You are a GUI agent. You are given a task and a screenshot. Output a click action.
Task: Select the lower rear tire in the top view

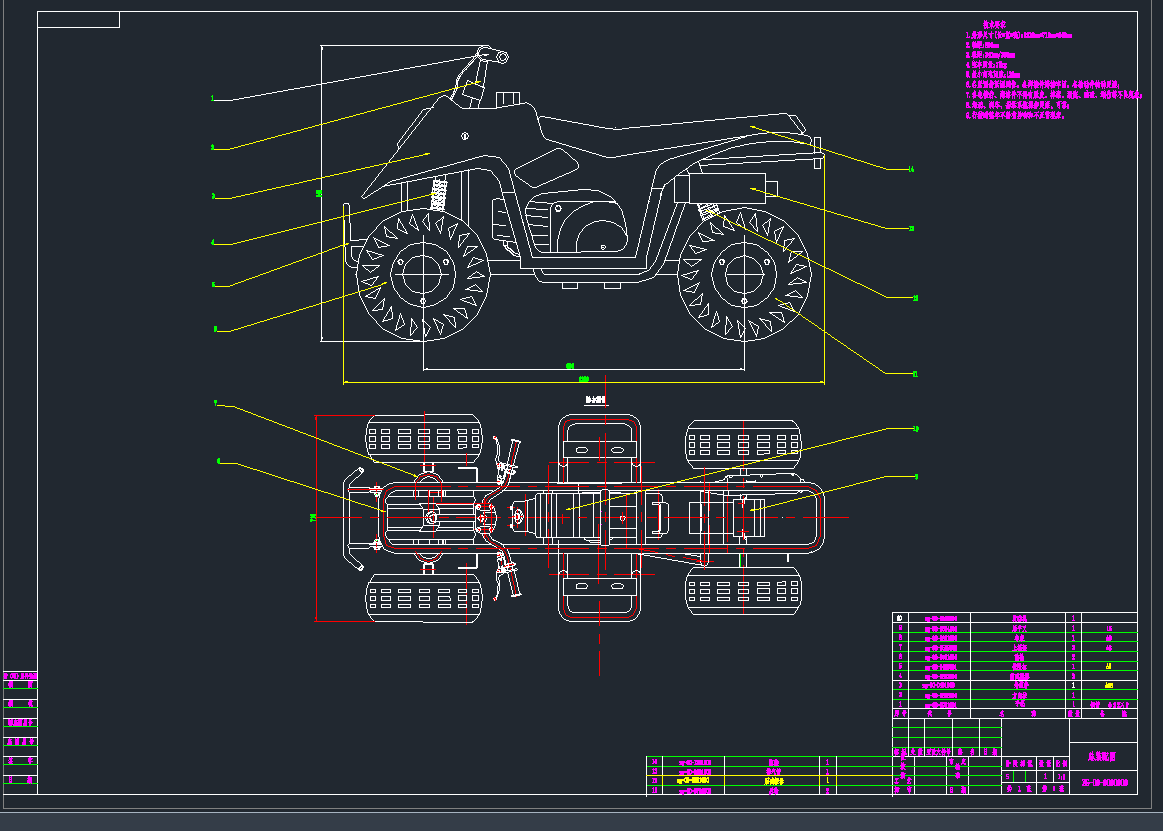[x=743, y=591]
